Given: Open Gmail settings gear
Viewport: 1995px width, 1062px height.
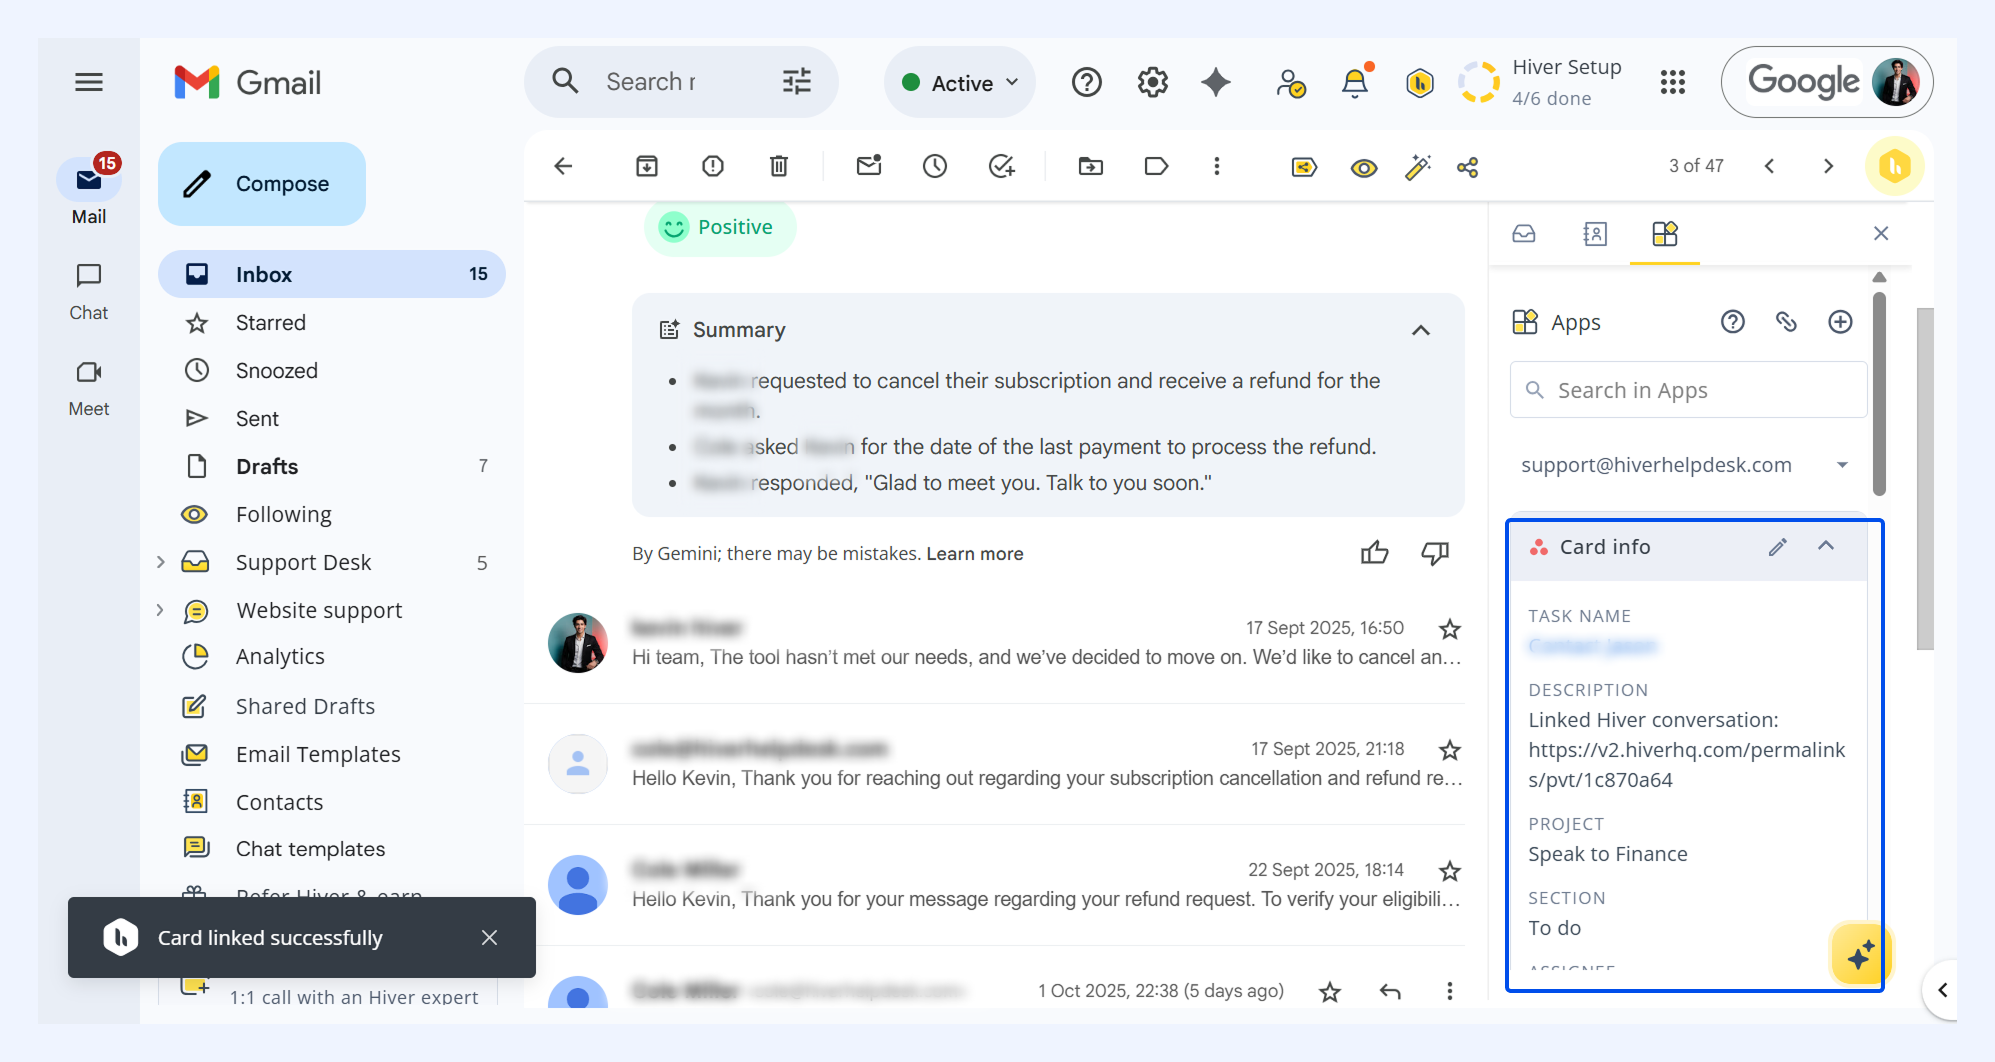Looking at the screenshot, I should tap(1153, 82).
